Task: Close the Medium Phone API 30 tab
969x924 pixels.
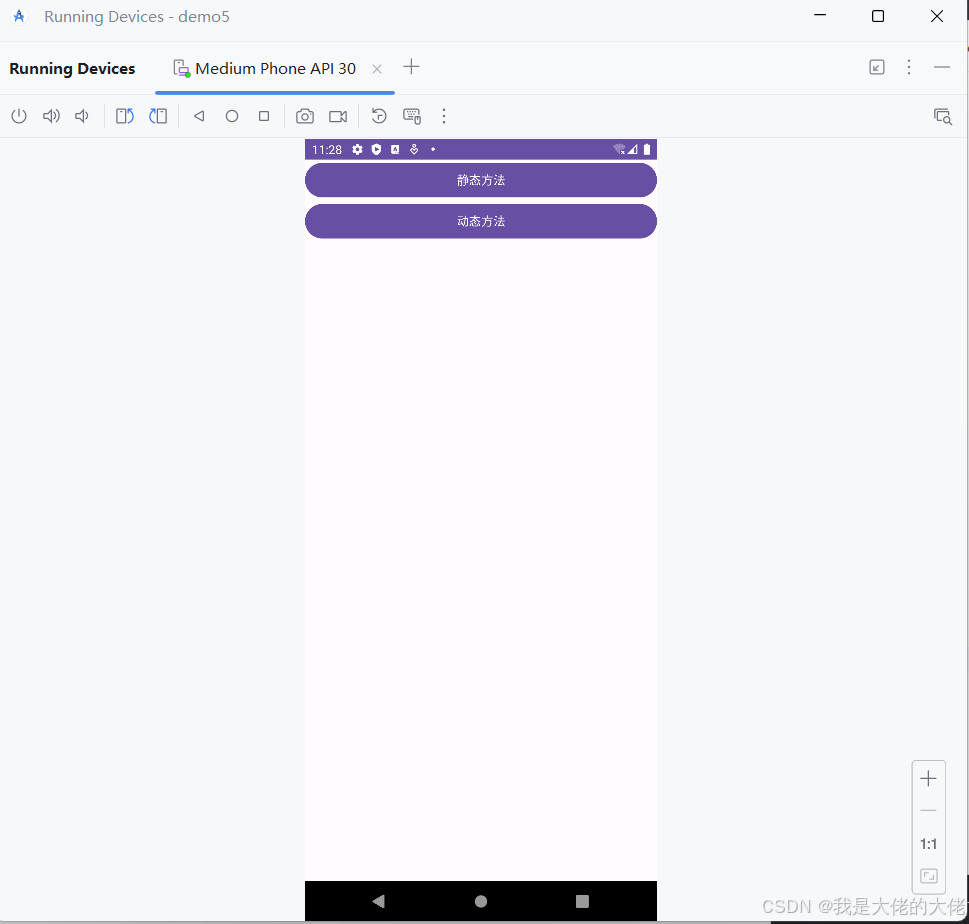Action: pos(377,69)
